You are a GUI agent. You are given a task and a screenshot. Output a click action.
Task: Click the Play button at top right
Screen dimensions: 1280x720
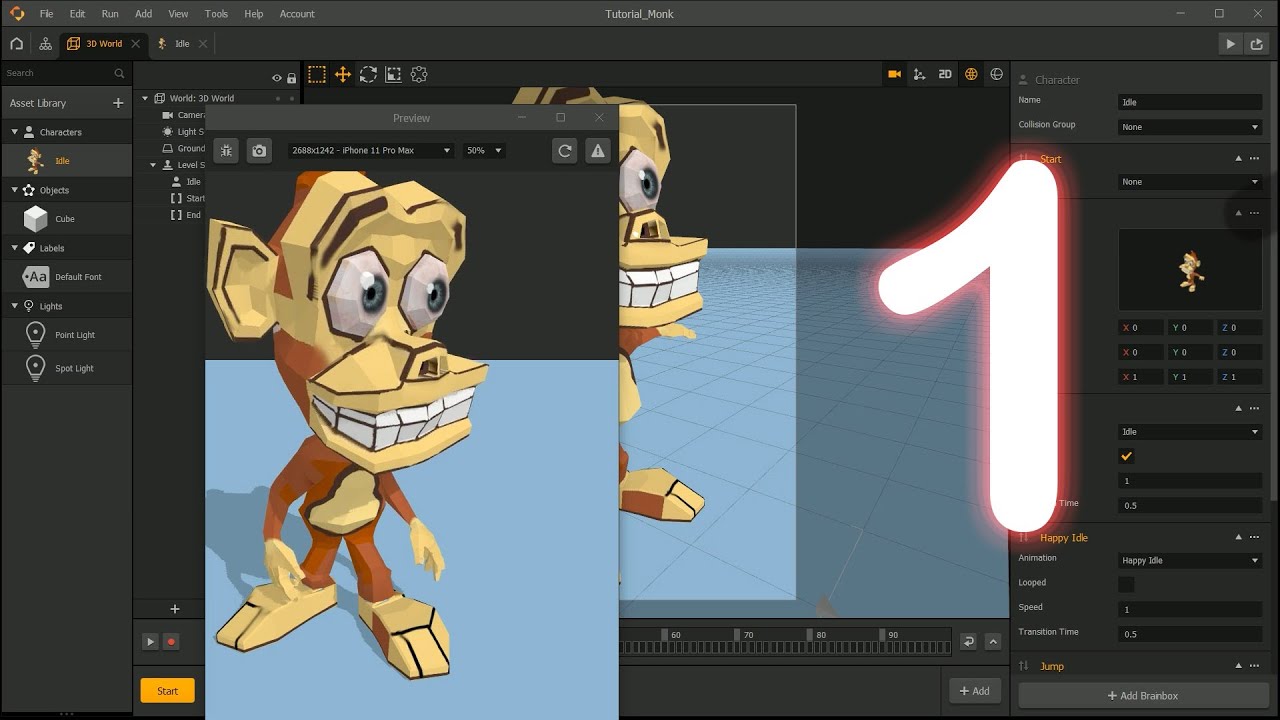(1230, 44)
